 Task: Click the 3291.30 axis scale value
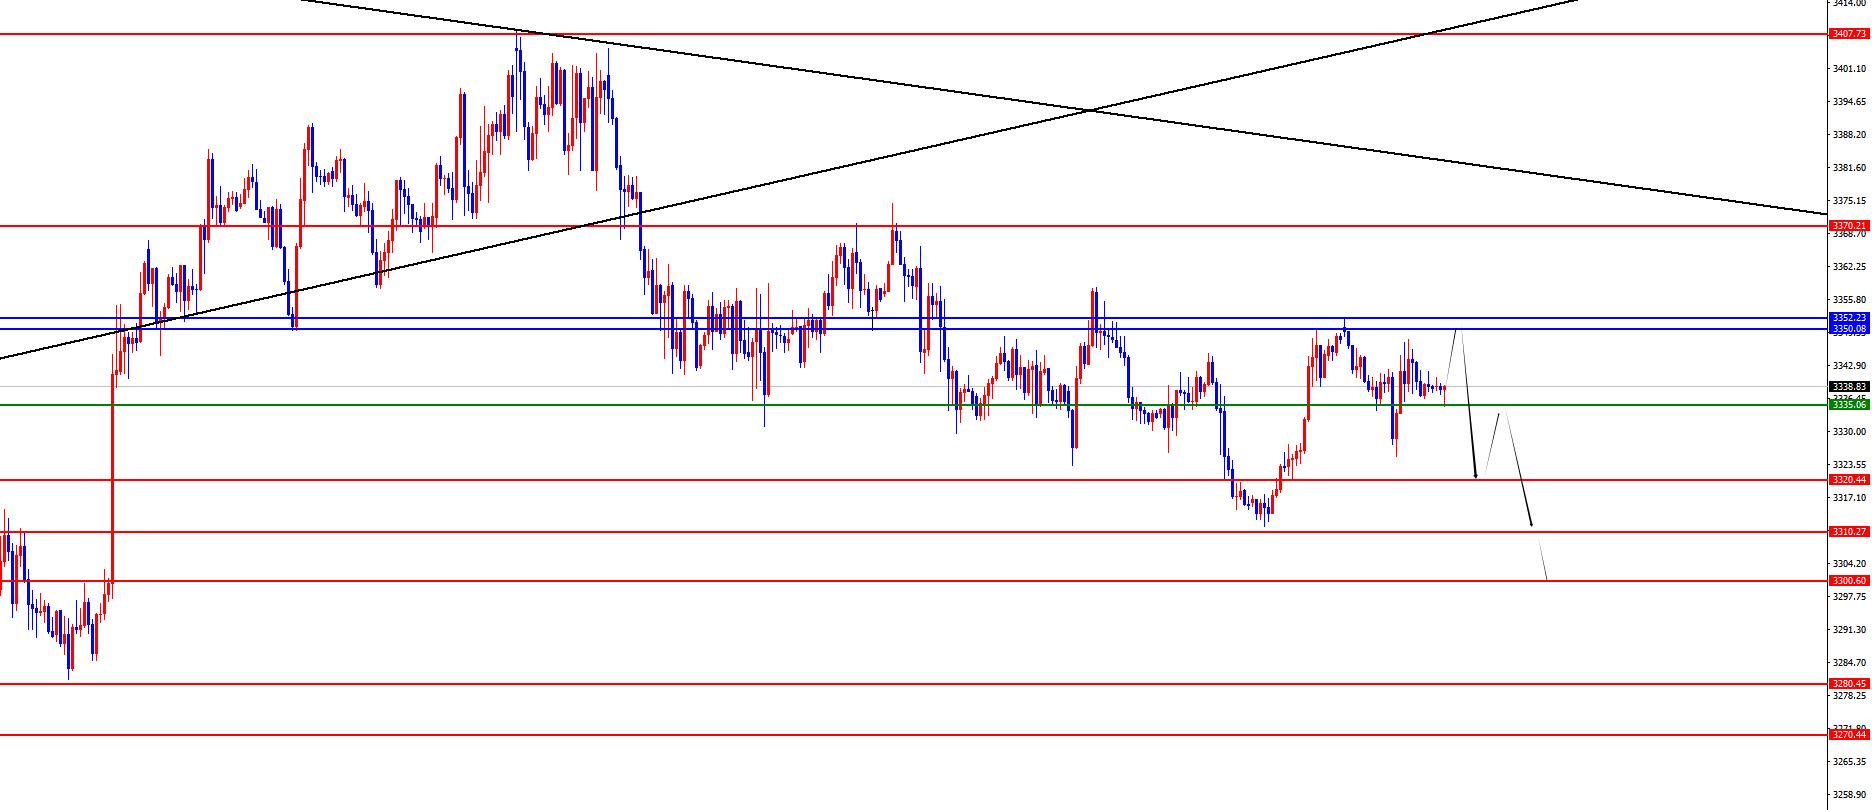pos(1849,630)
